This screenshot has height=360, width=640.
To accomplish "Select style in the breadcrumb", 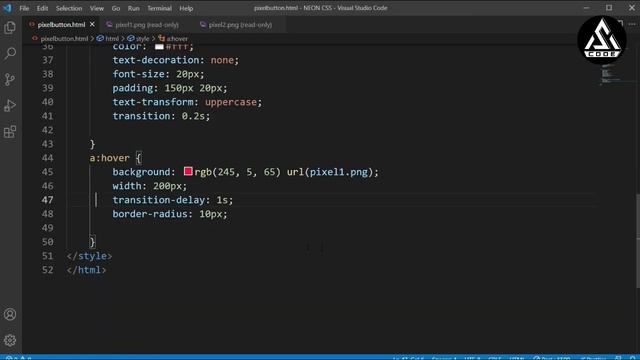I will pos(142,39).
